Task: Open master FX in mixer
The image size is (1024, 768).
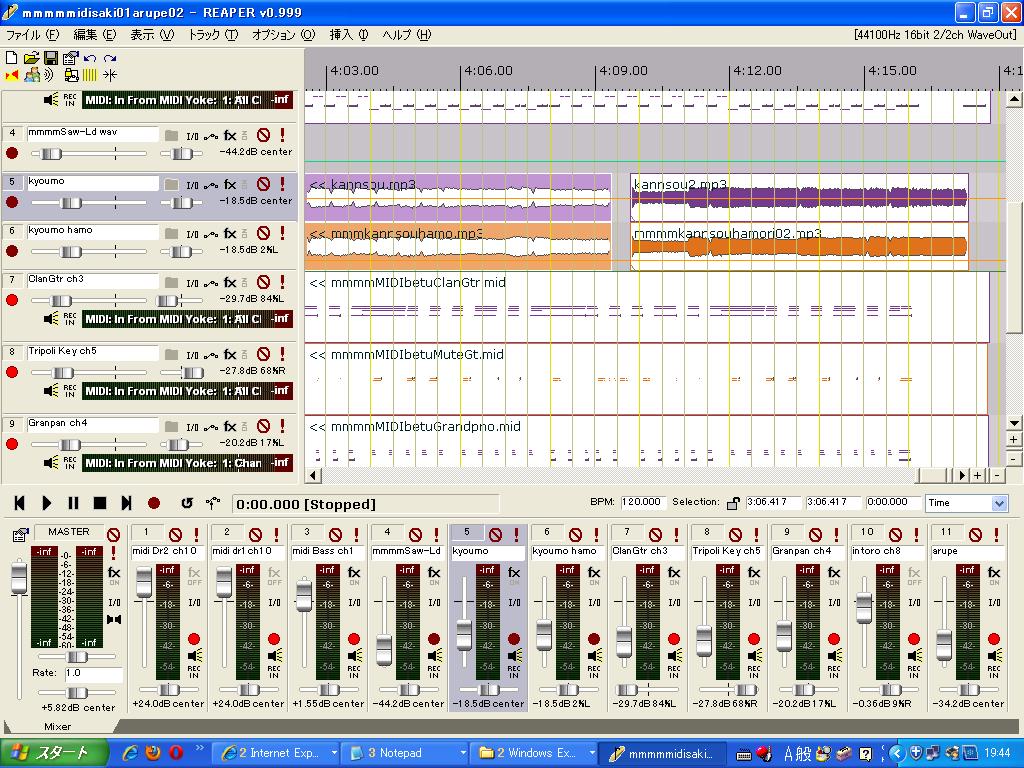Action: tap(114, 575)
